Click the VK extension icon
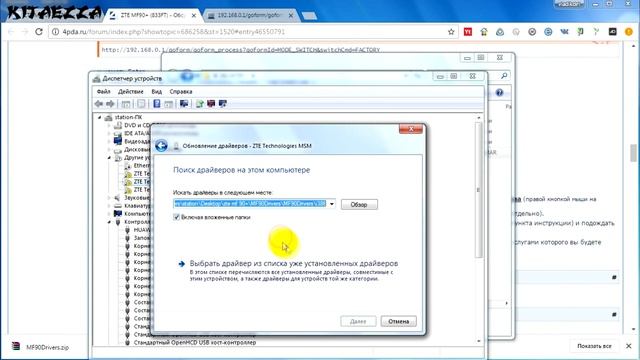This screenshot has height=360, width=640. [564, 31]
